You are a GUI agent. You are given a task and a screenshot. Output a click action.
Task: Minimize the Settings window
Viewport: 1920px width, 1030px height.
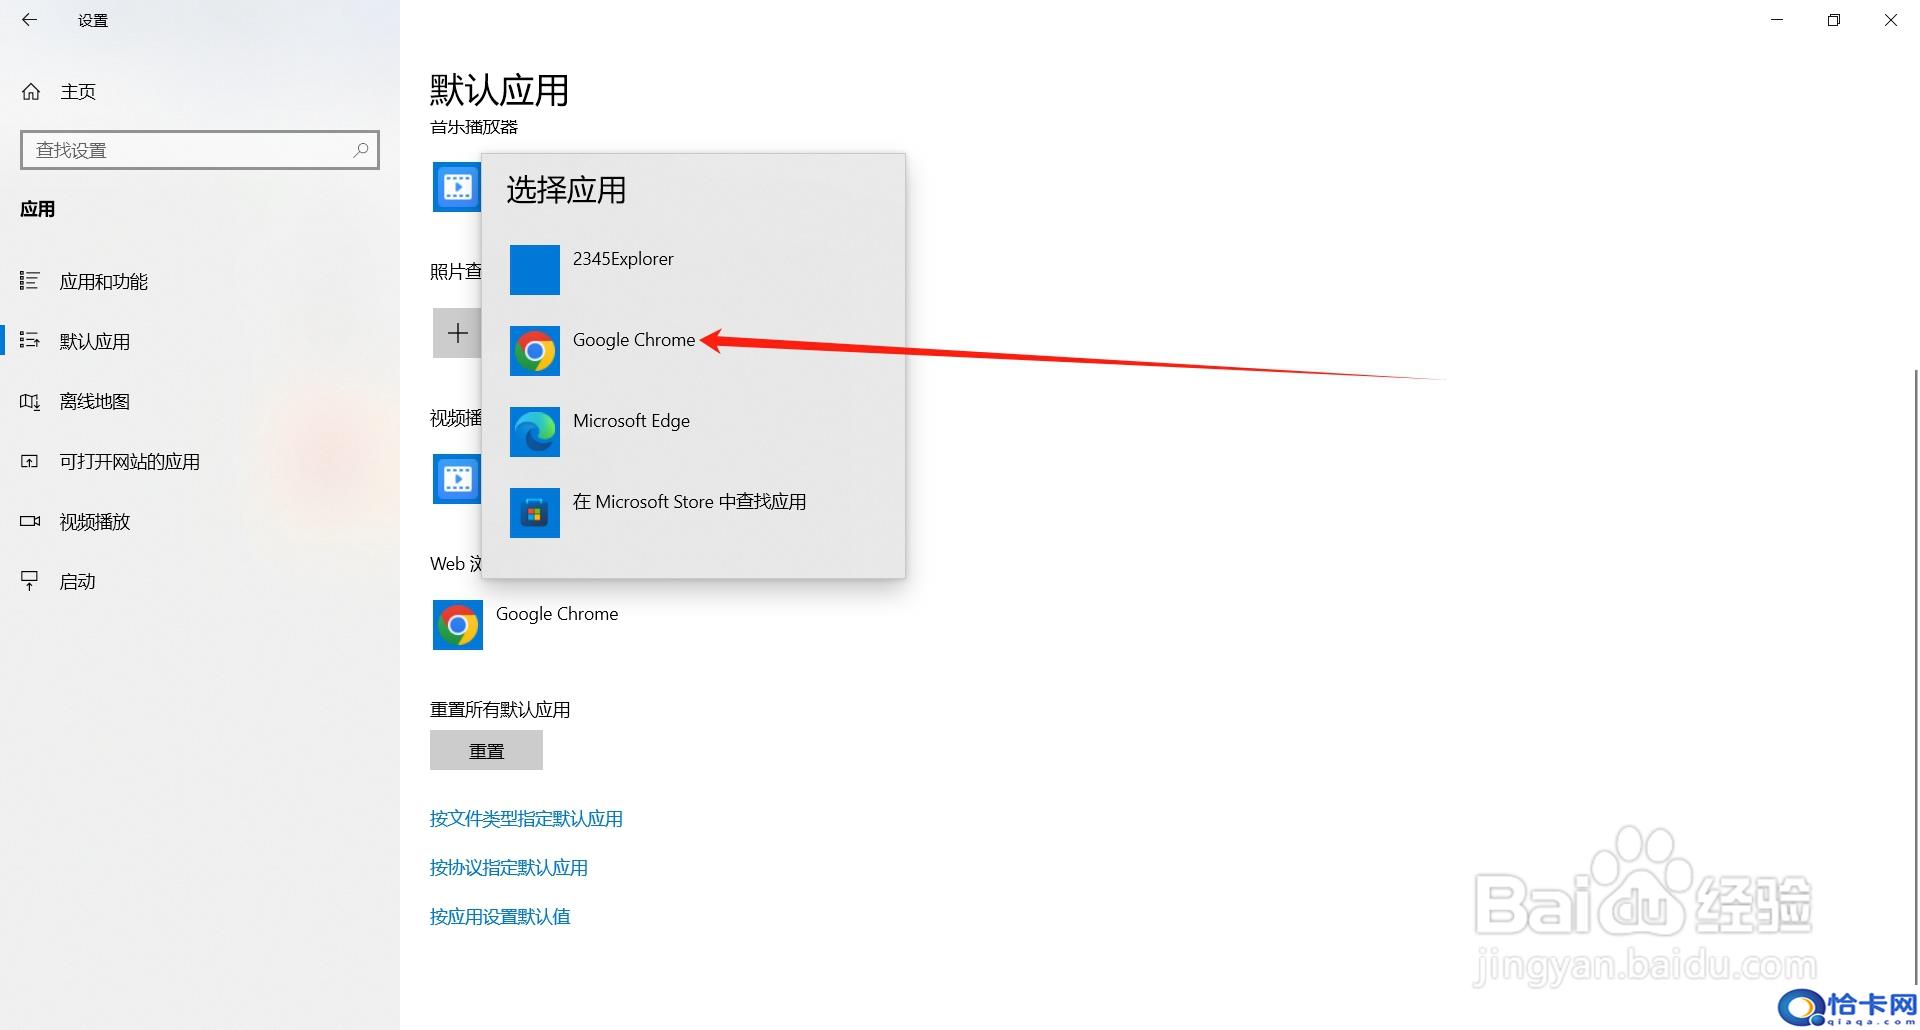coord(1777,20)
